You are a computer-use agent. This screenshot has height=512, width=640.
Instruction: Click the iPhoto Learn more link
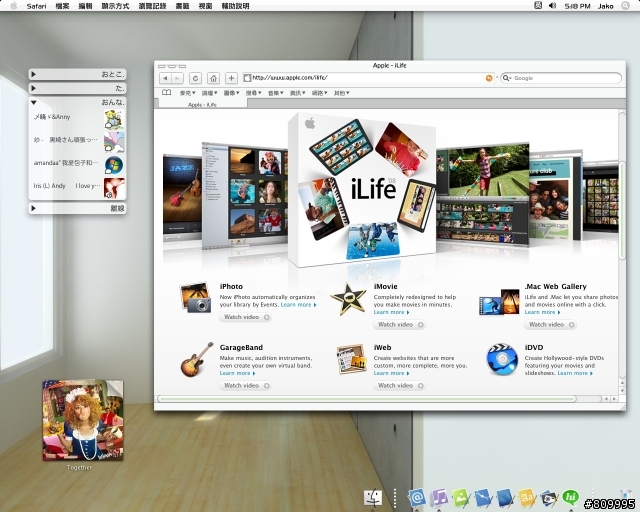click(298, 305)
